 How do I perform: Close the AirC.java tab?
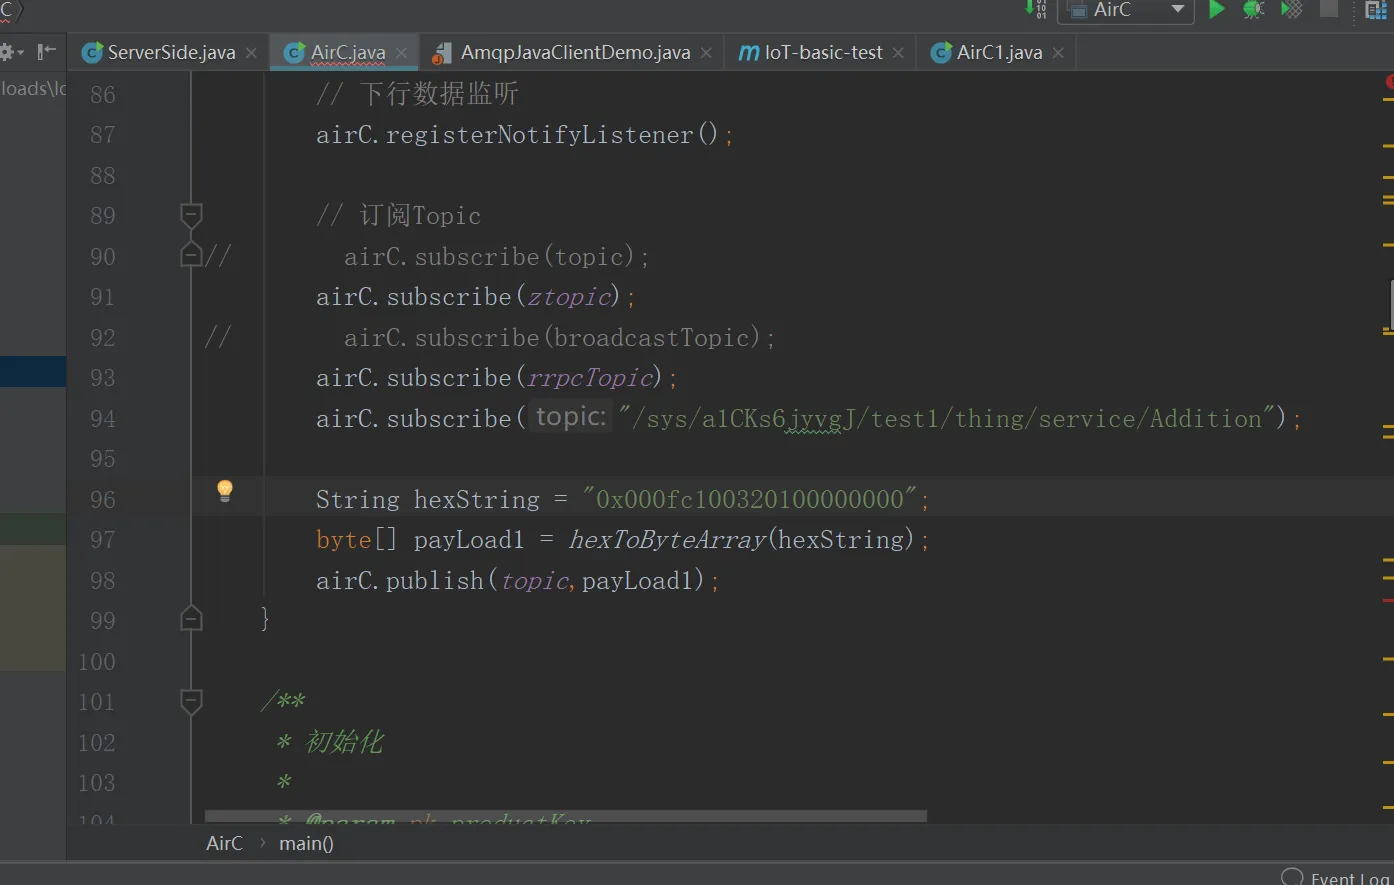click(401, 53)
